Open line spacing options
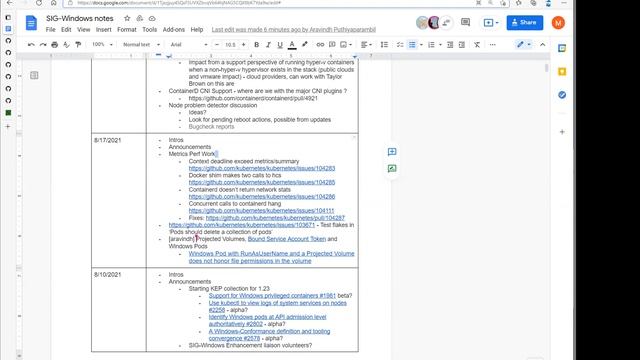The width and height of the screenshot is (640, 360). coord(384,44)
